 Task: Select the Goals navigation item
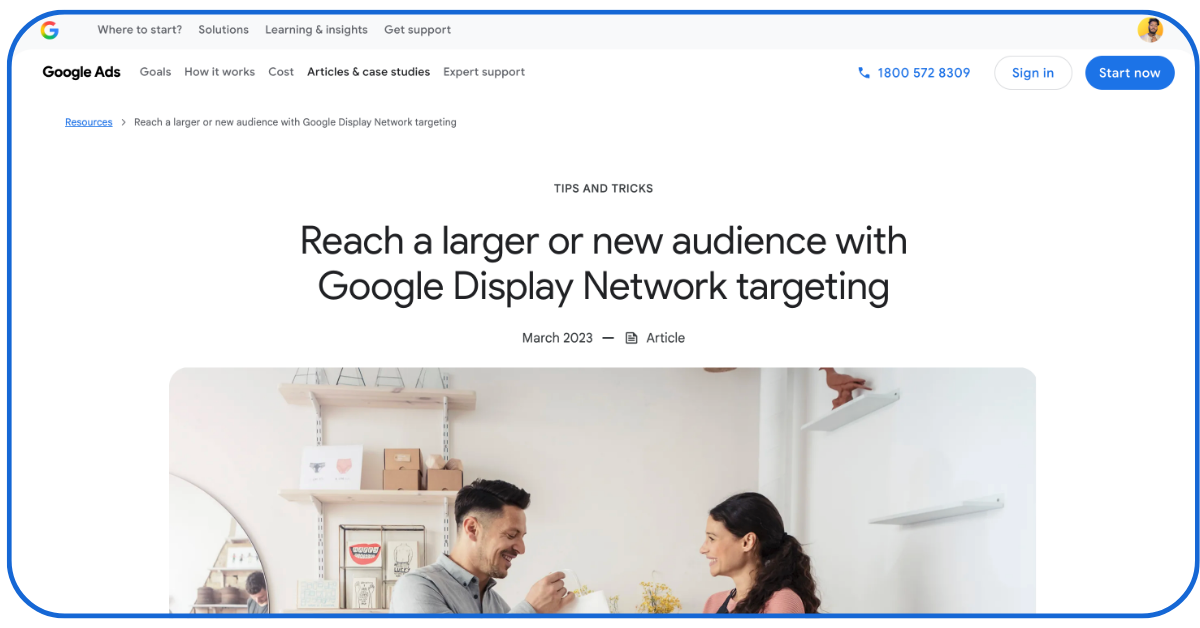tap(155, 72)
